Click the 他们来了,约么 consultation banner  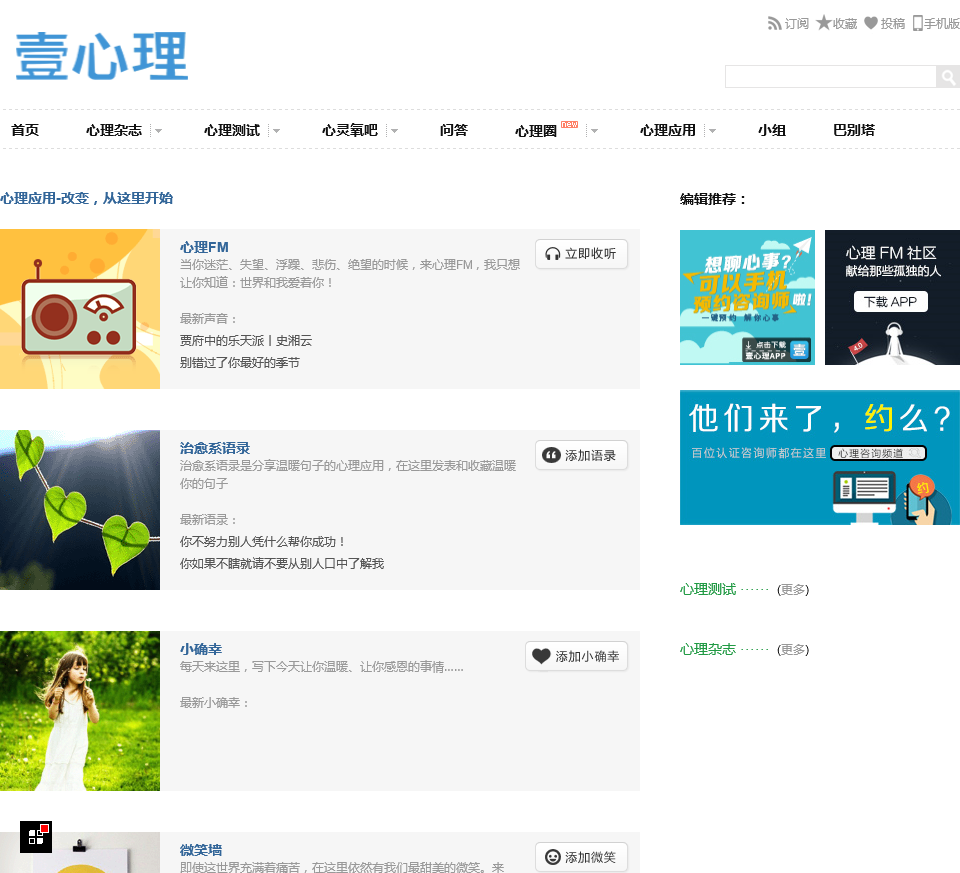(820, 457)
